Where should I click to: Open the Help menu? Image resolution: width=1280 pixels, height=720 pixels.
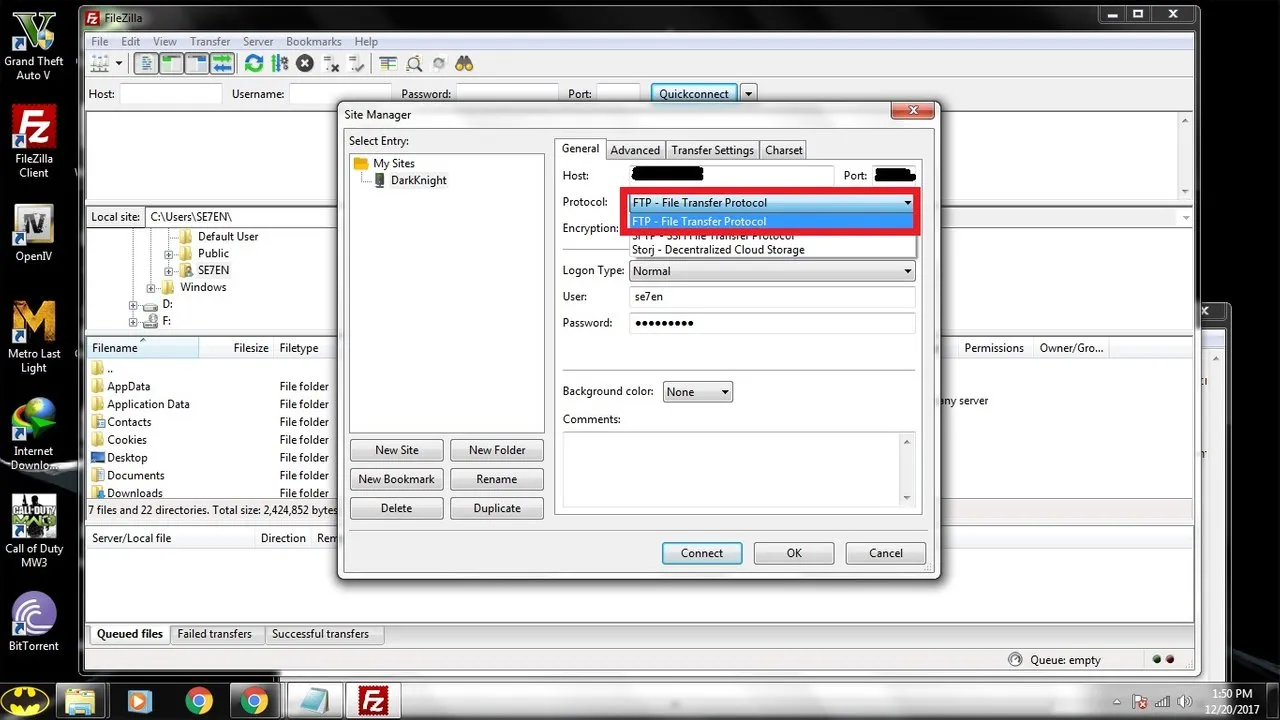(x=366, y=42)
